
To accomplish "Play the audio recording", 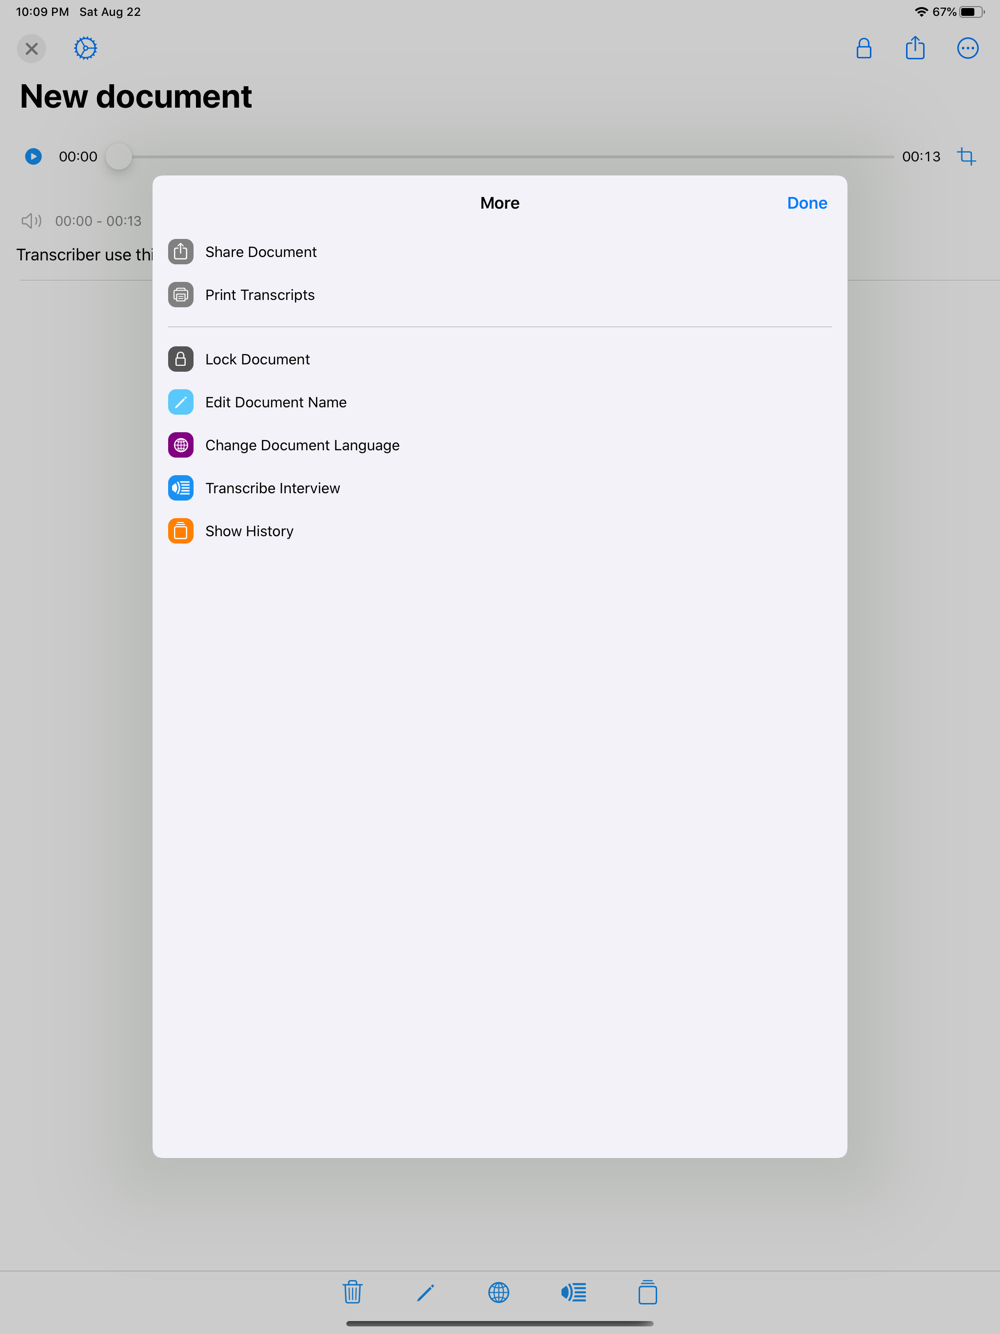I will (33, 156).
